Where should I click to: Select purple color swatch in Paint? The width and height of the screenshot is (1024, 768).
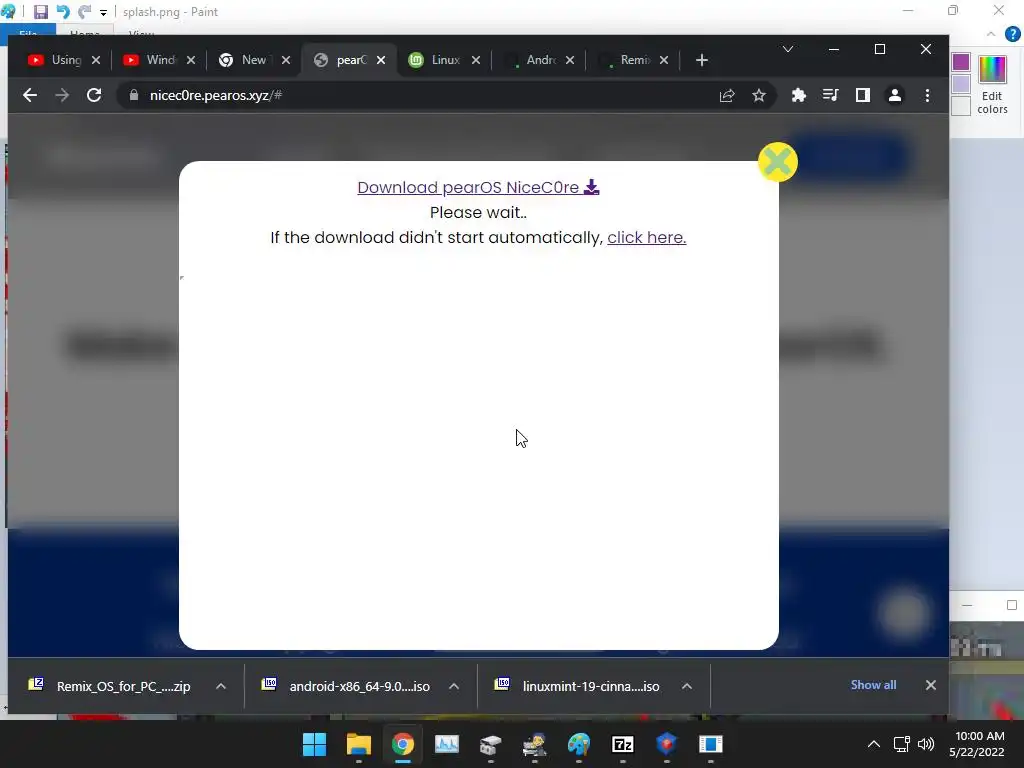(x=961, y=62)
